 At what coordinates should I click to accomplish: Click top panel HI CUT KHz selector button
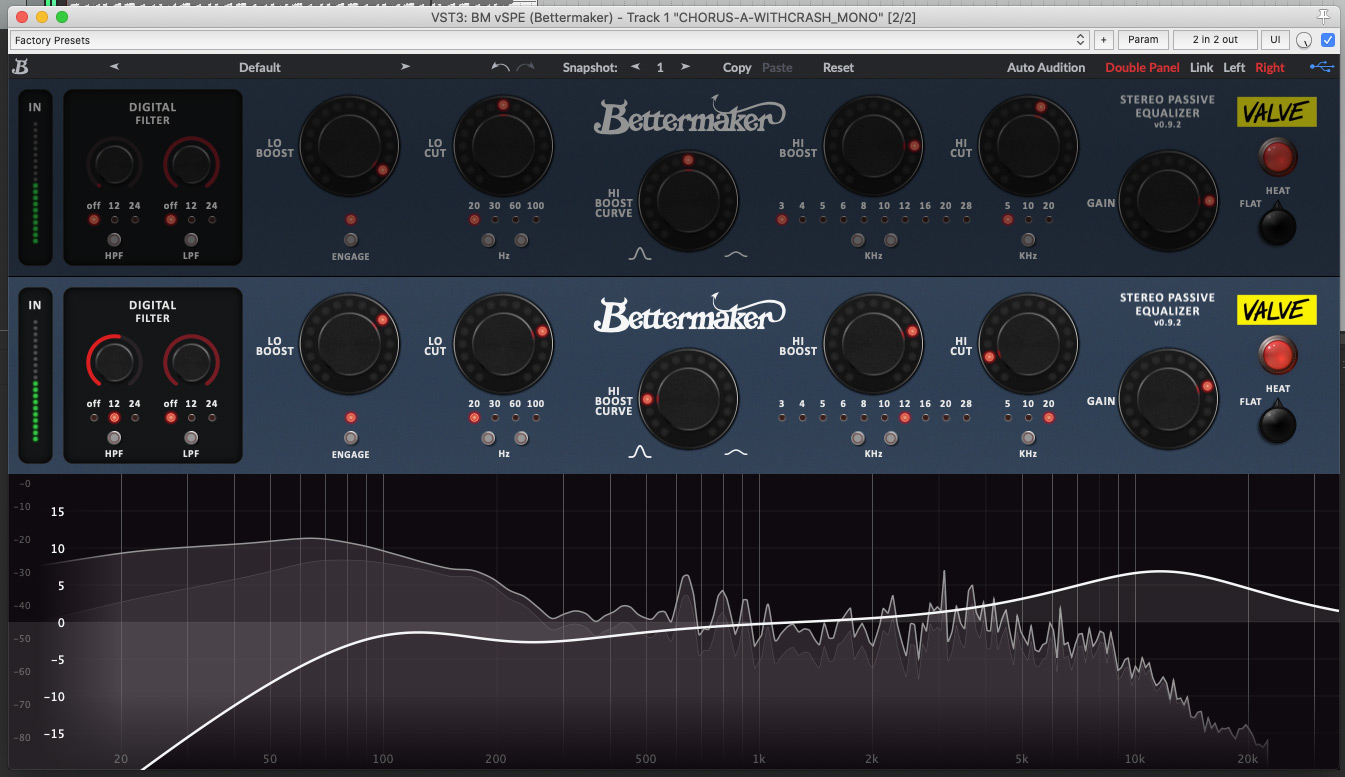(x=1028, y=240)
